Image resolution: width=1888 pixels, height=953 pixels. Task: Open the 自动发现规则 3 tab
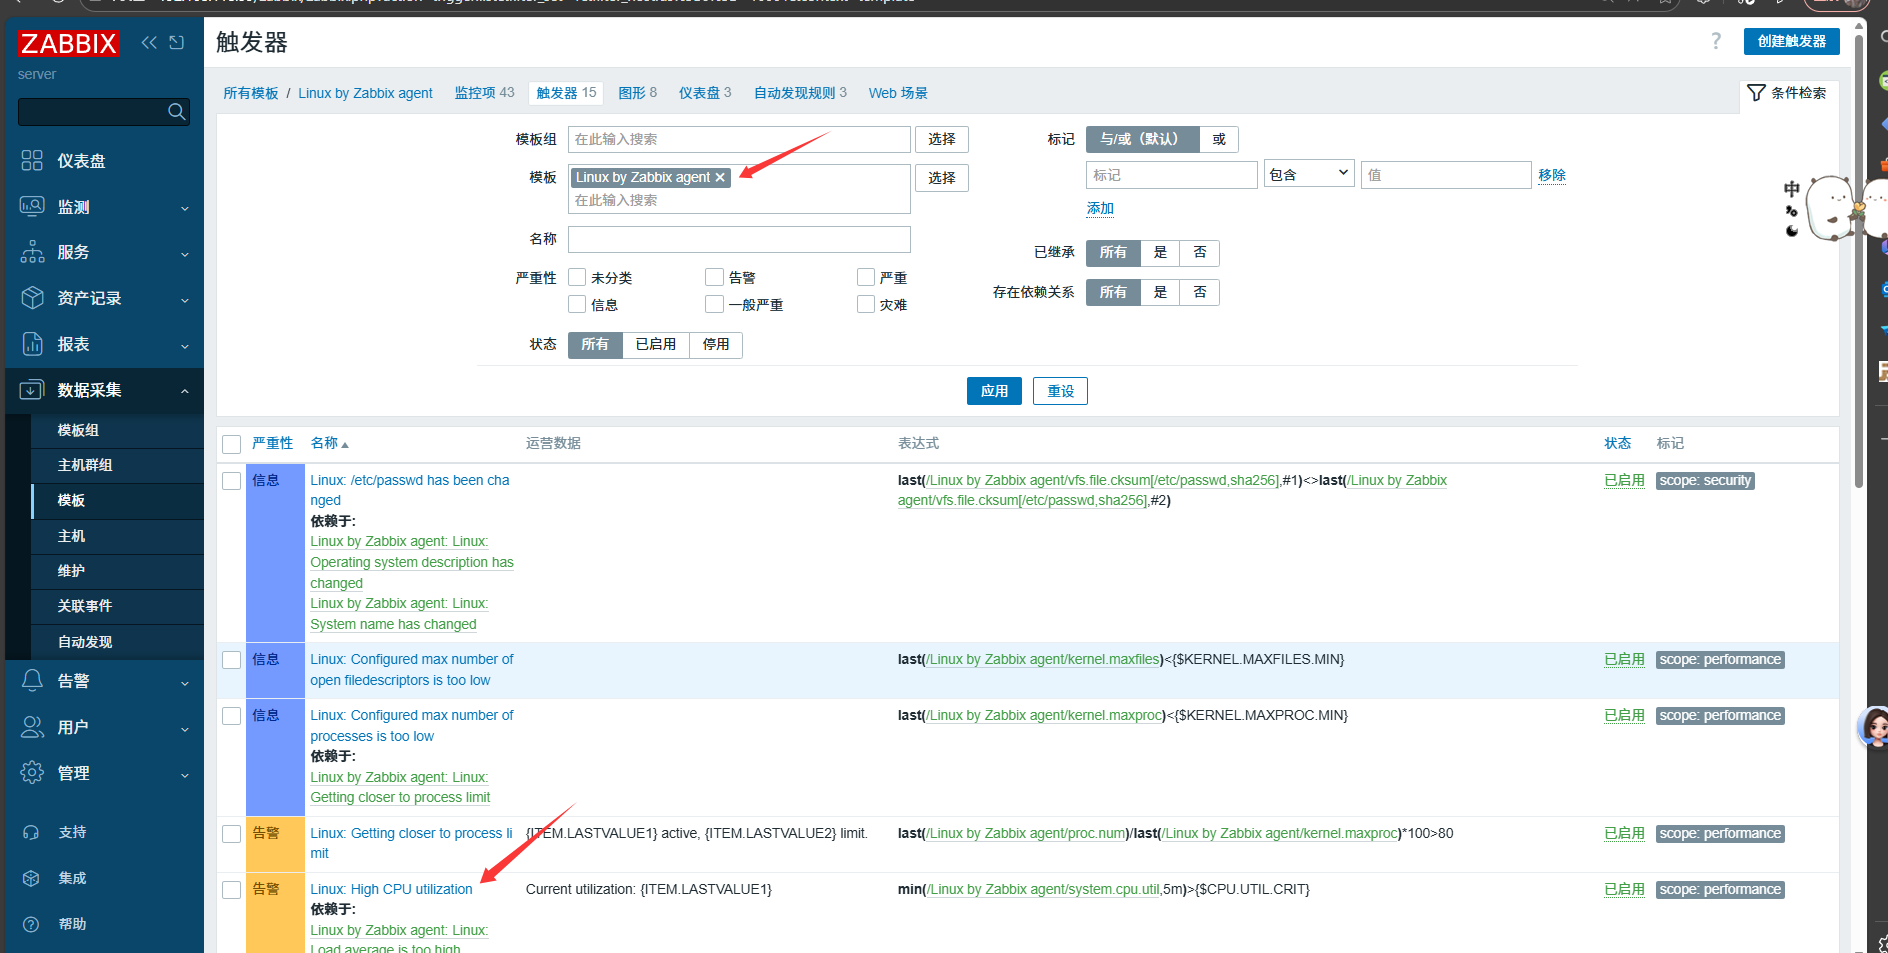point(800,93)
